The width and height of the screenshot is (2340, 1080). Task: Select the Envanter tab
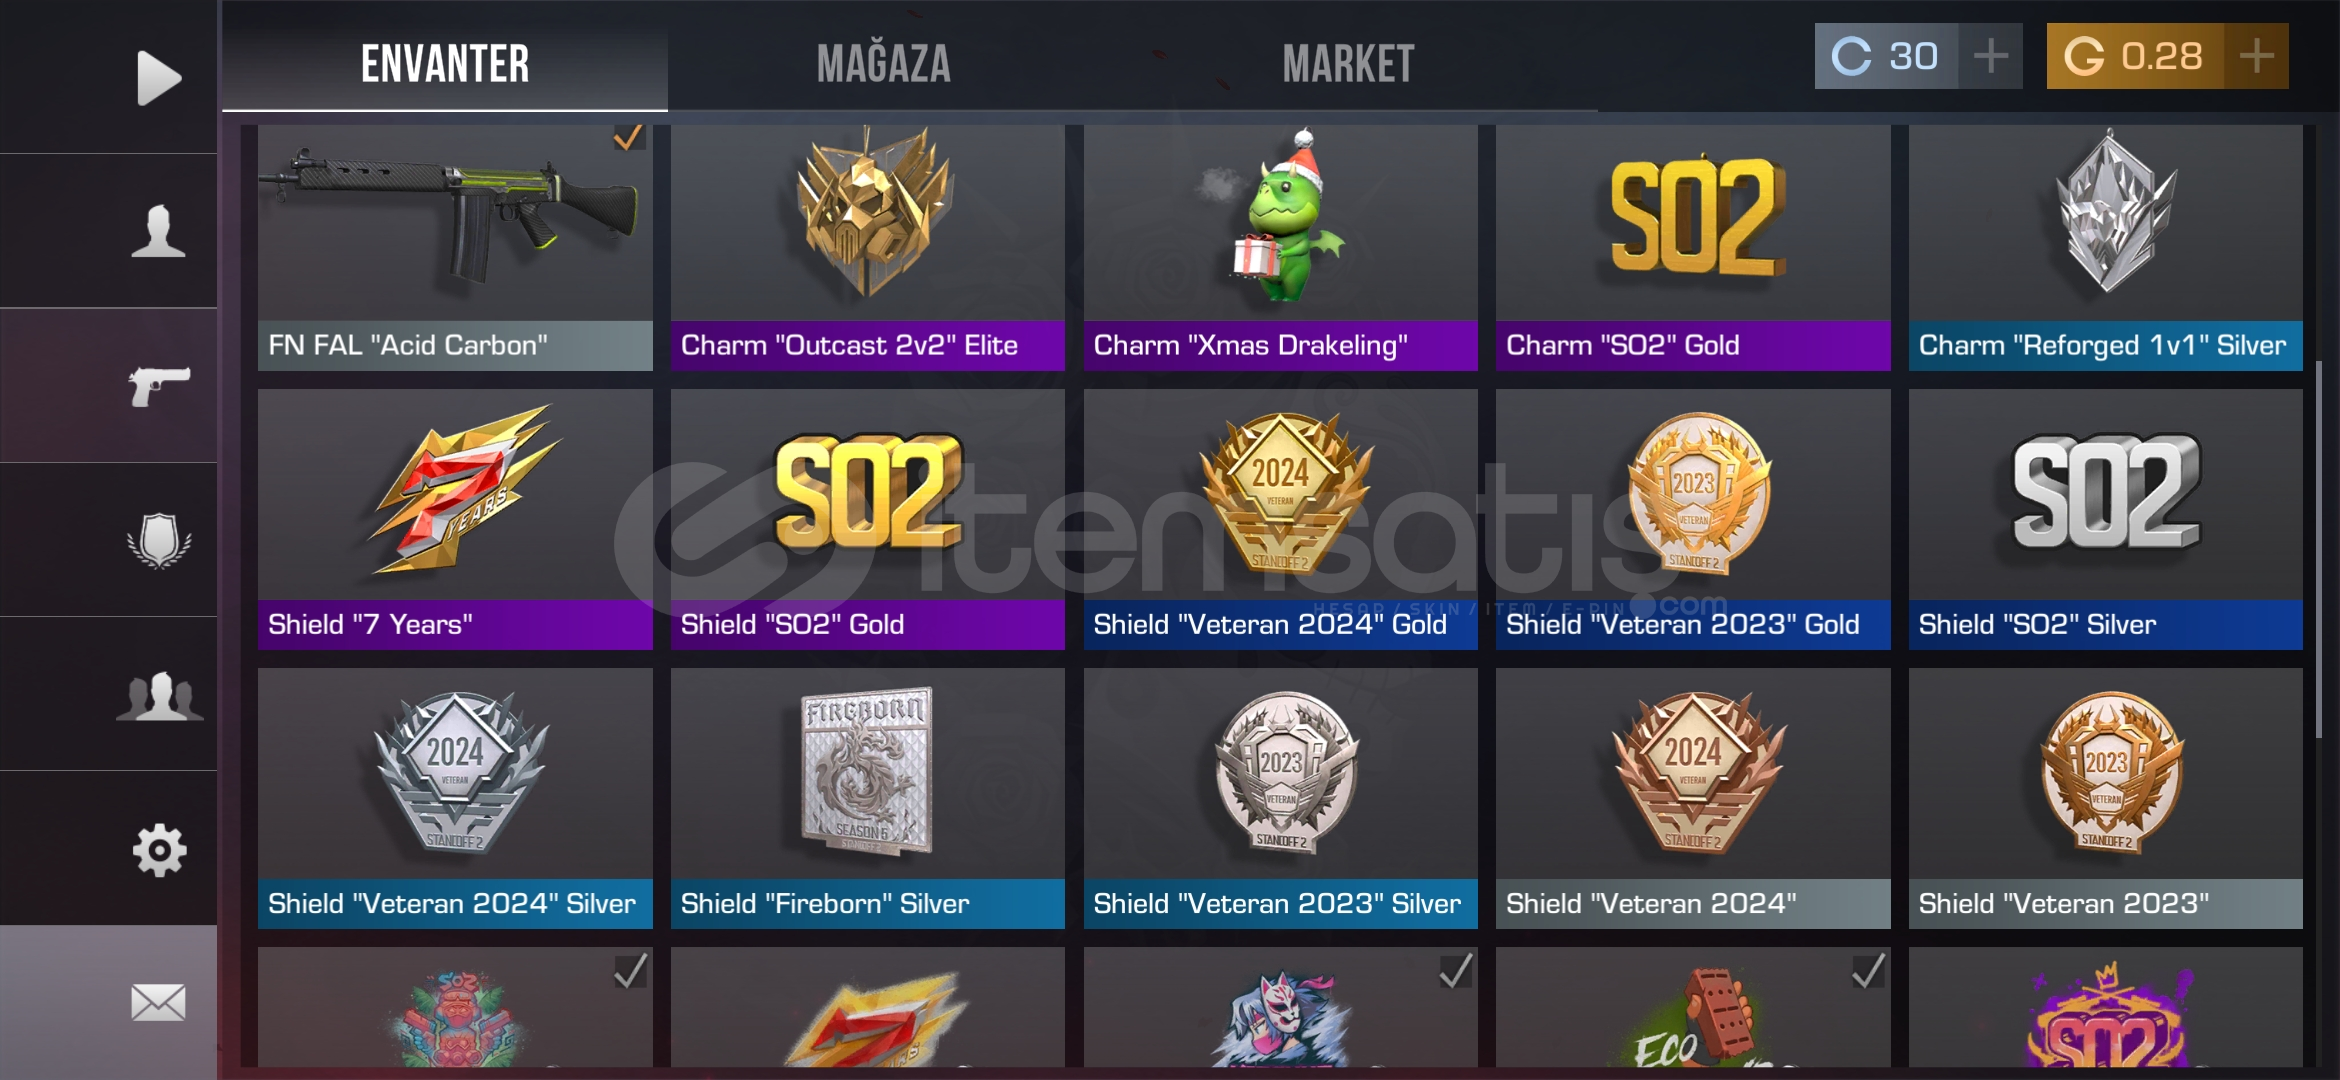[445, 64]
